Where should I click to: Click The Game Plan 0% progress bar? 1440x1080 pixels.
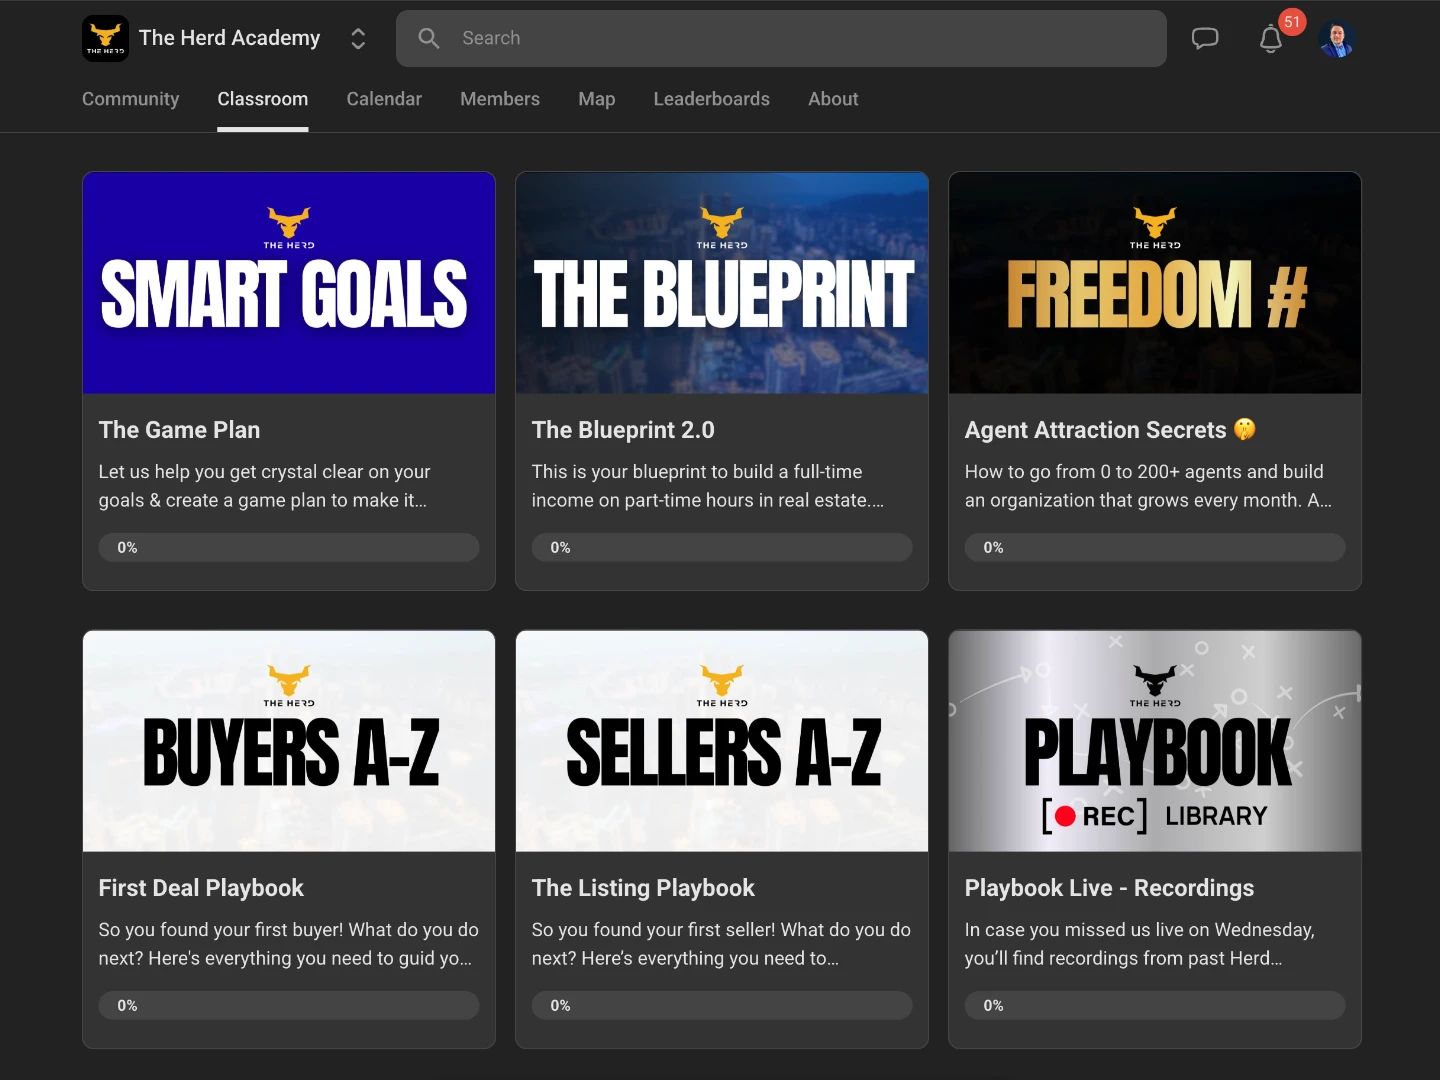[289, 547]
